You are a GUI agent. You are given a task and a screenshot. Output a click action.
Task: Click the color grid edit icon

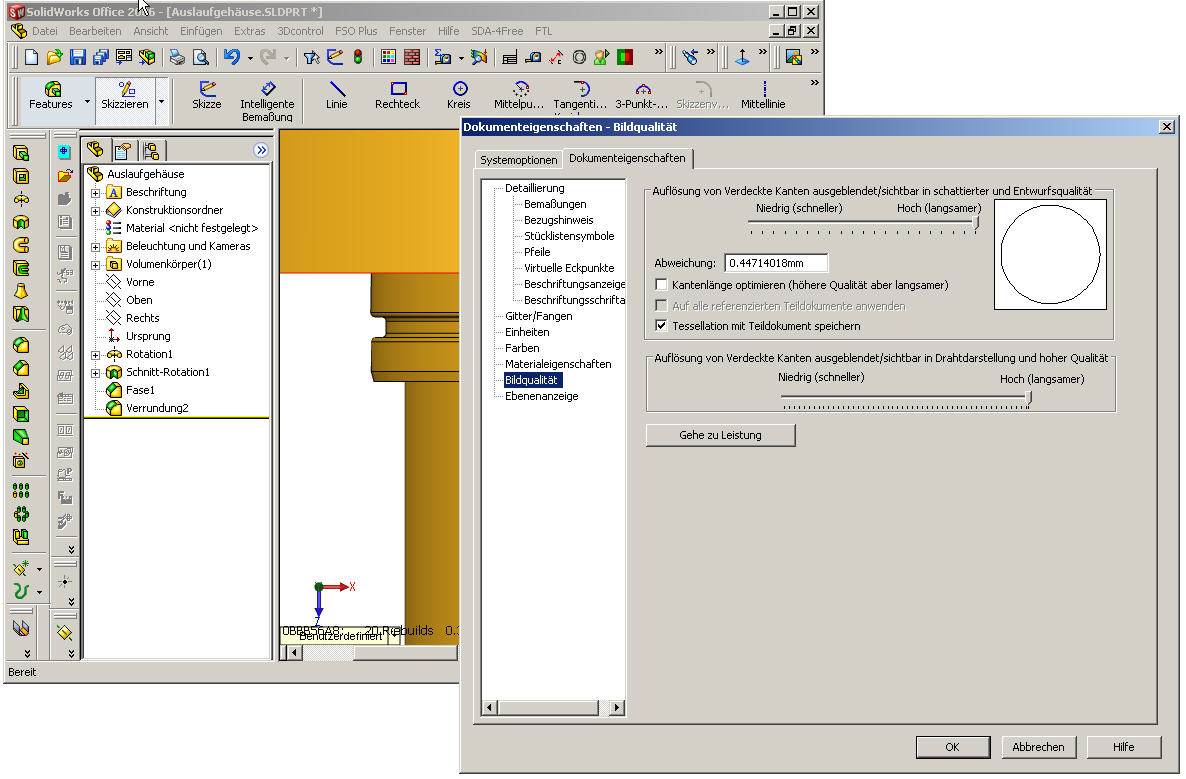tap(388, 57)
